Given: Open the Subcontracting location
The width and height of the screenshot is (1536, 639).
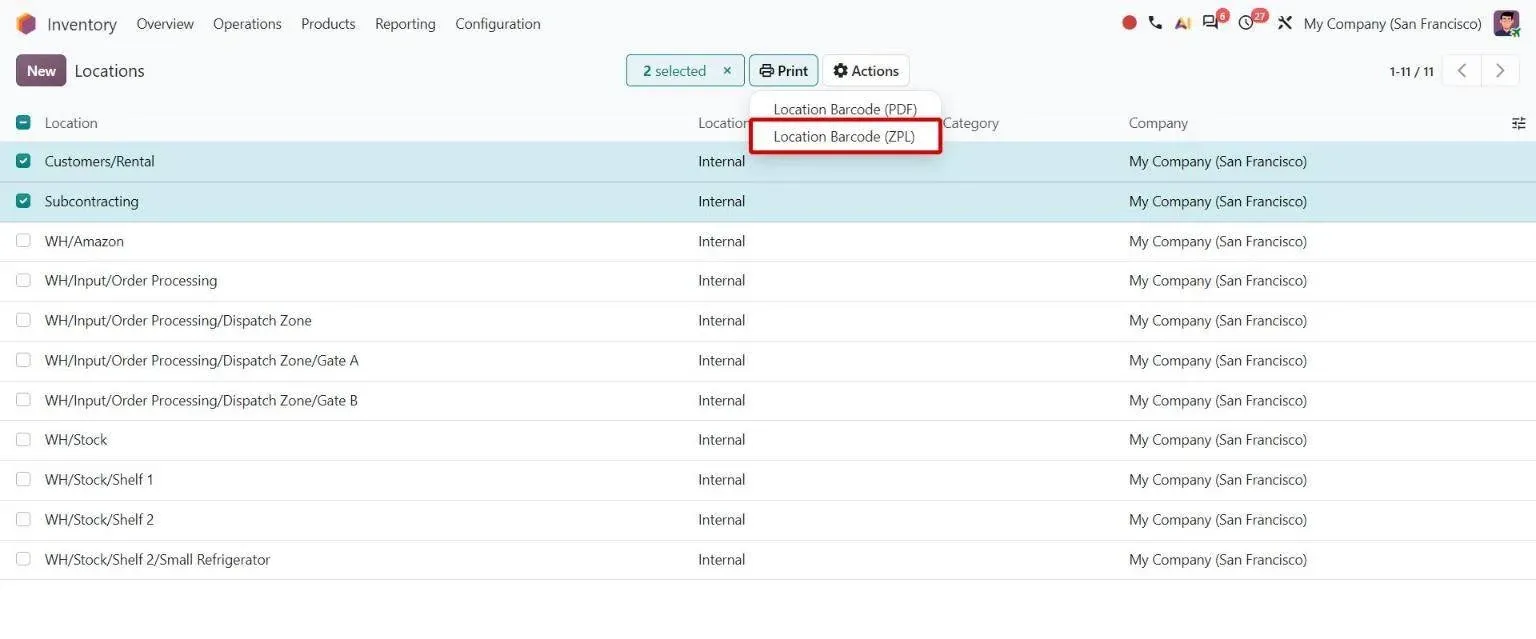Looking at the screenshot, I should coord(92,201).
